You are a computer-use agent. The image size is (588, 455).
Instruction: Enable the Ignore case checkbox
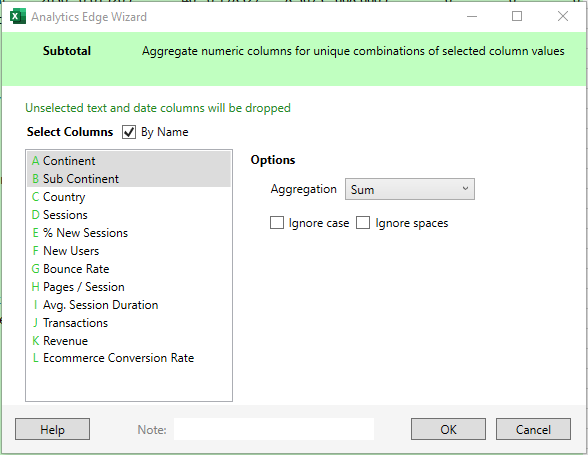tap(277, 222)
